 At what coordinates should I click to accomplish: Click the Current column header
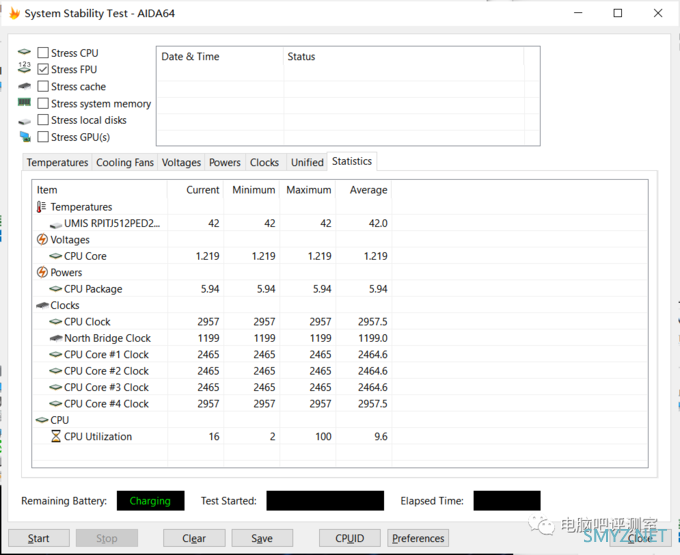pos(196,190)
